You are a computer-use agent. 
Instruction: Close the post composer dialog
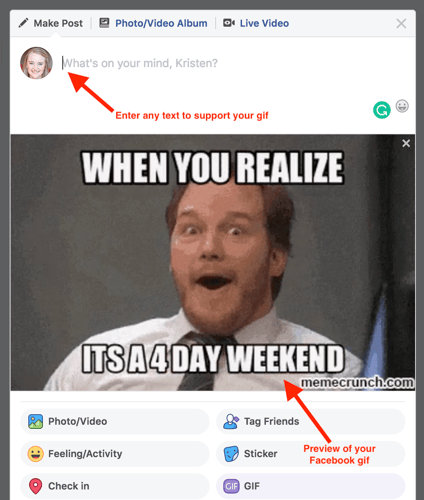click(x=401, y=23)
